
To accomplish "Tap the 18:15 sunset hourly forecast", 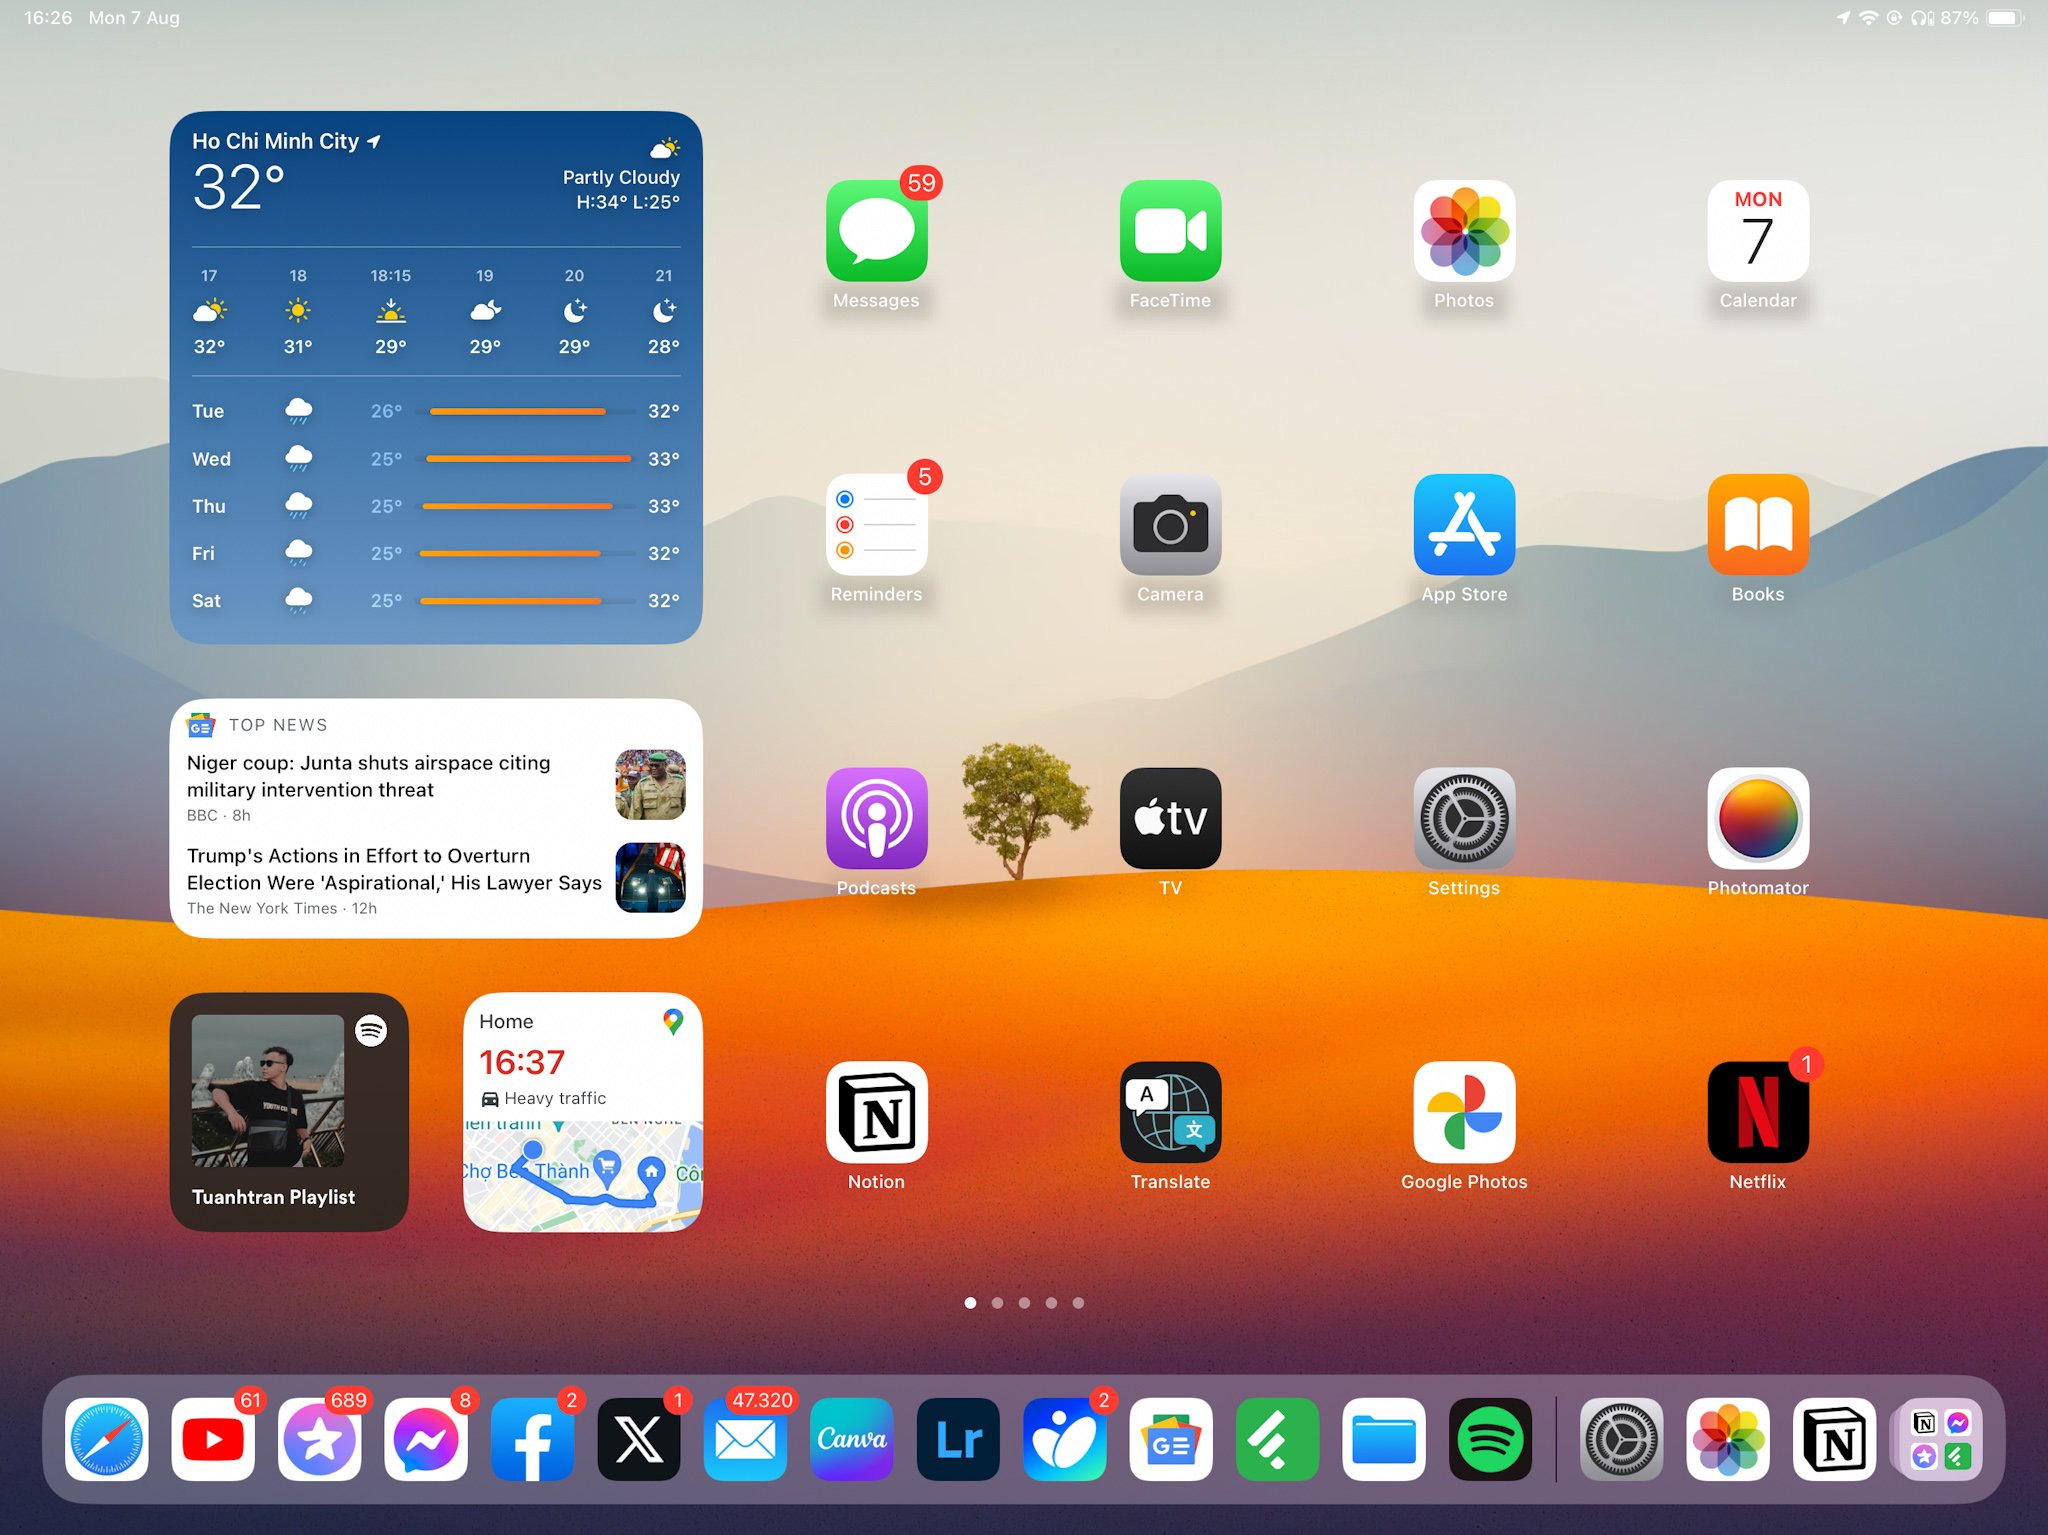I will pos(391,311).
